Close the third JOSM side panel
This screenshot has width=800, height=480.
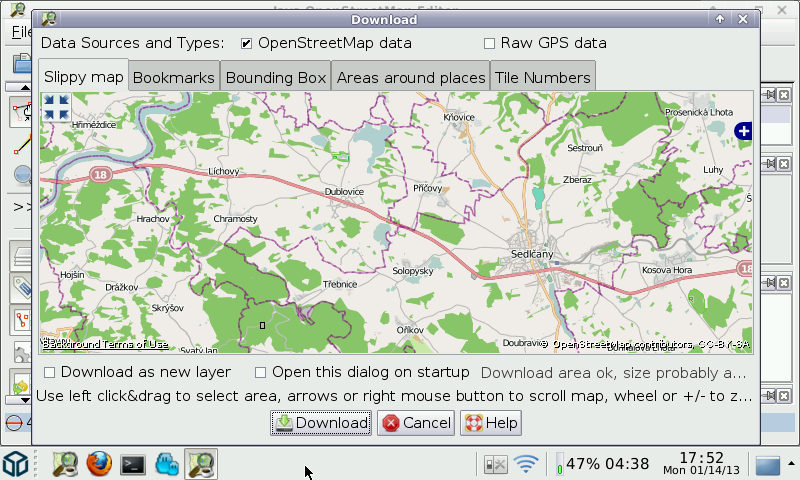784,283
